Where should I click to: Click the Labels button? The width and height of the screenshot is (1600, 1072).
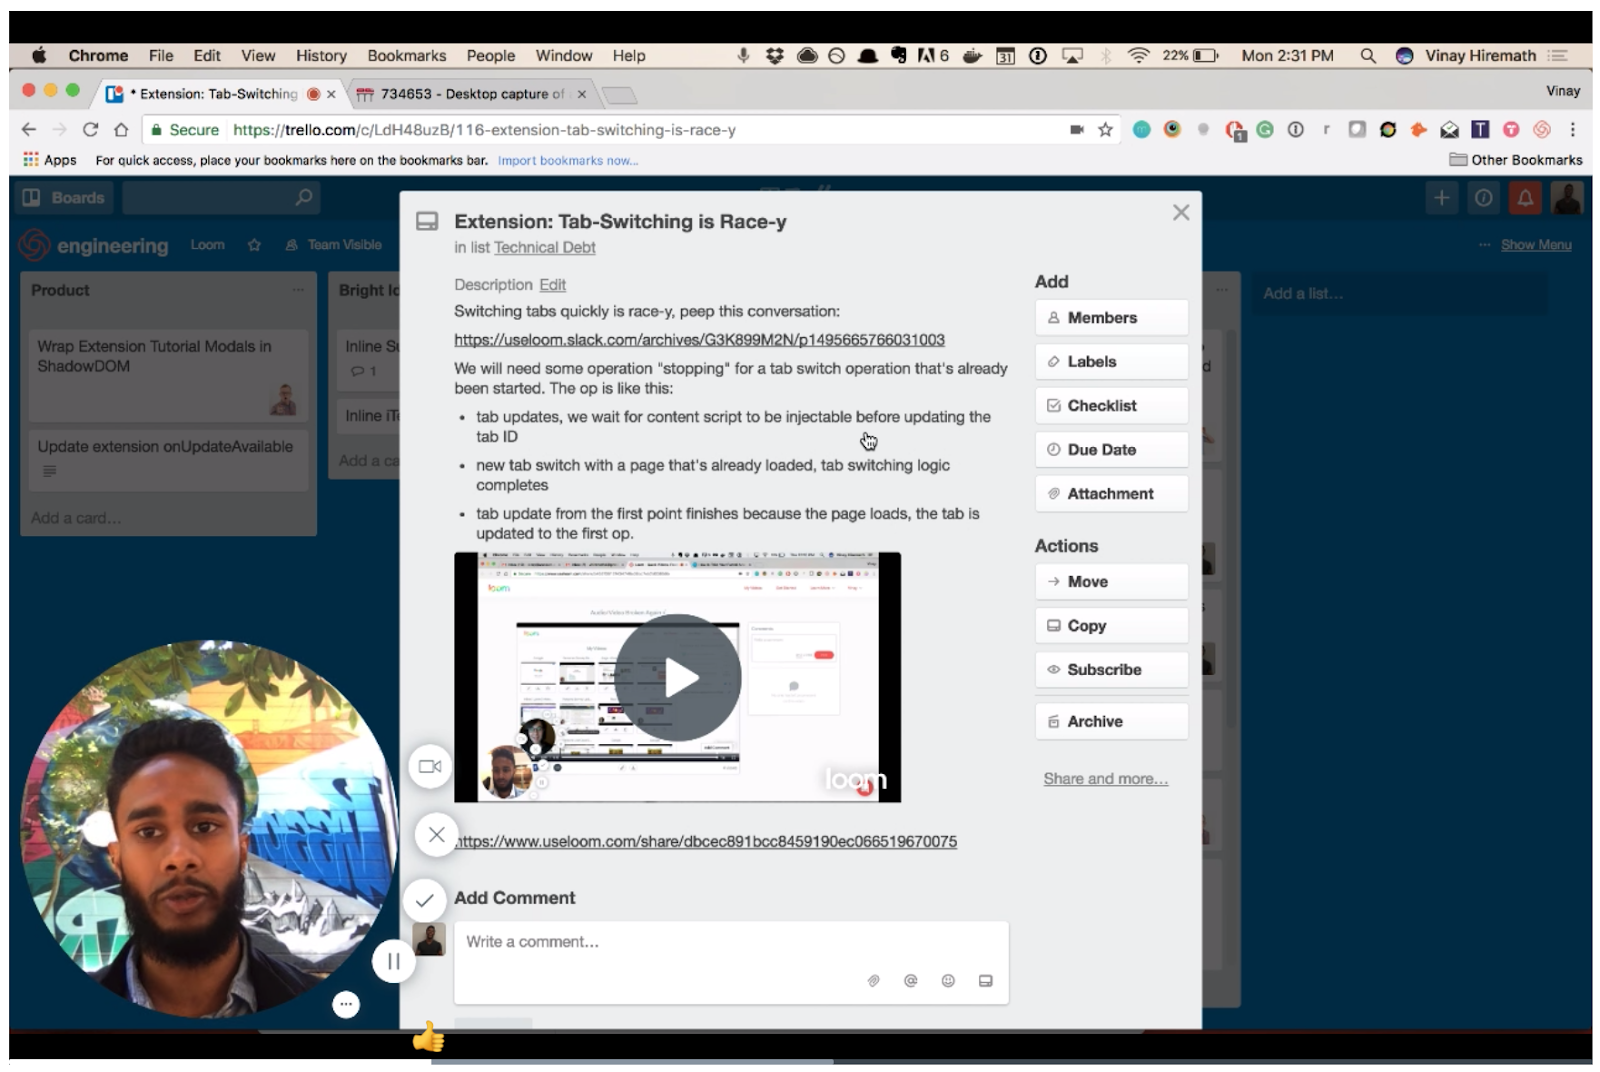pyautogui.click(x=1111, y=362)
